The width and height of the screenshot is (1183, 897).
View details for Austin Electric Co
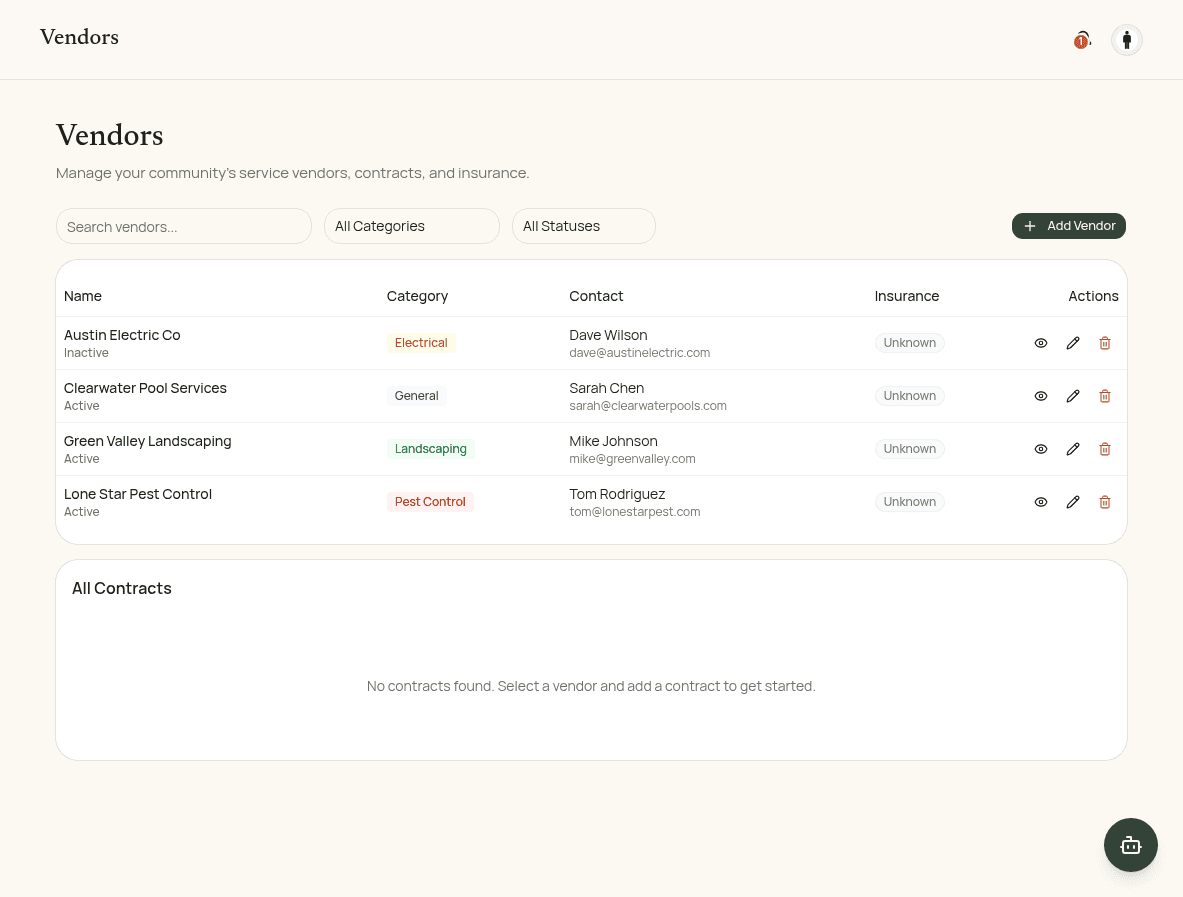pyautogui.click(x=1040, y=343)
